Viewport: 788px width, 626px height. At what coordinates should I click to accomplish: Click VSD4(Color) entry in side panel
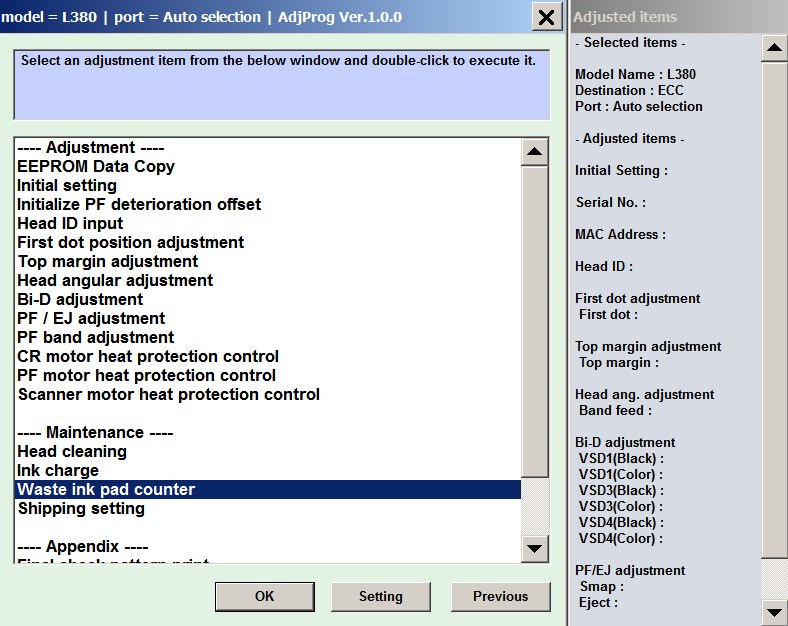tap(621, 539)
